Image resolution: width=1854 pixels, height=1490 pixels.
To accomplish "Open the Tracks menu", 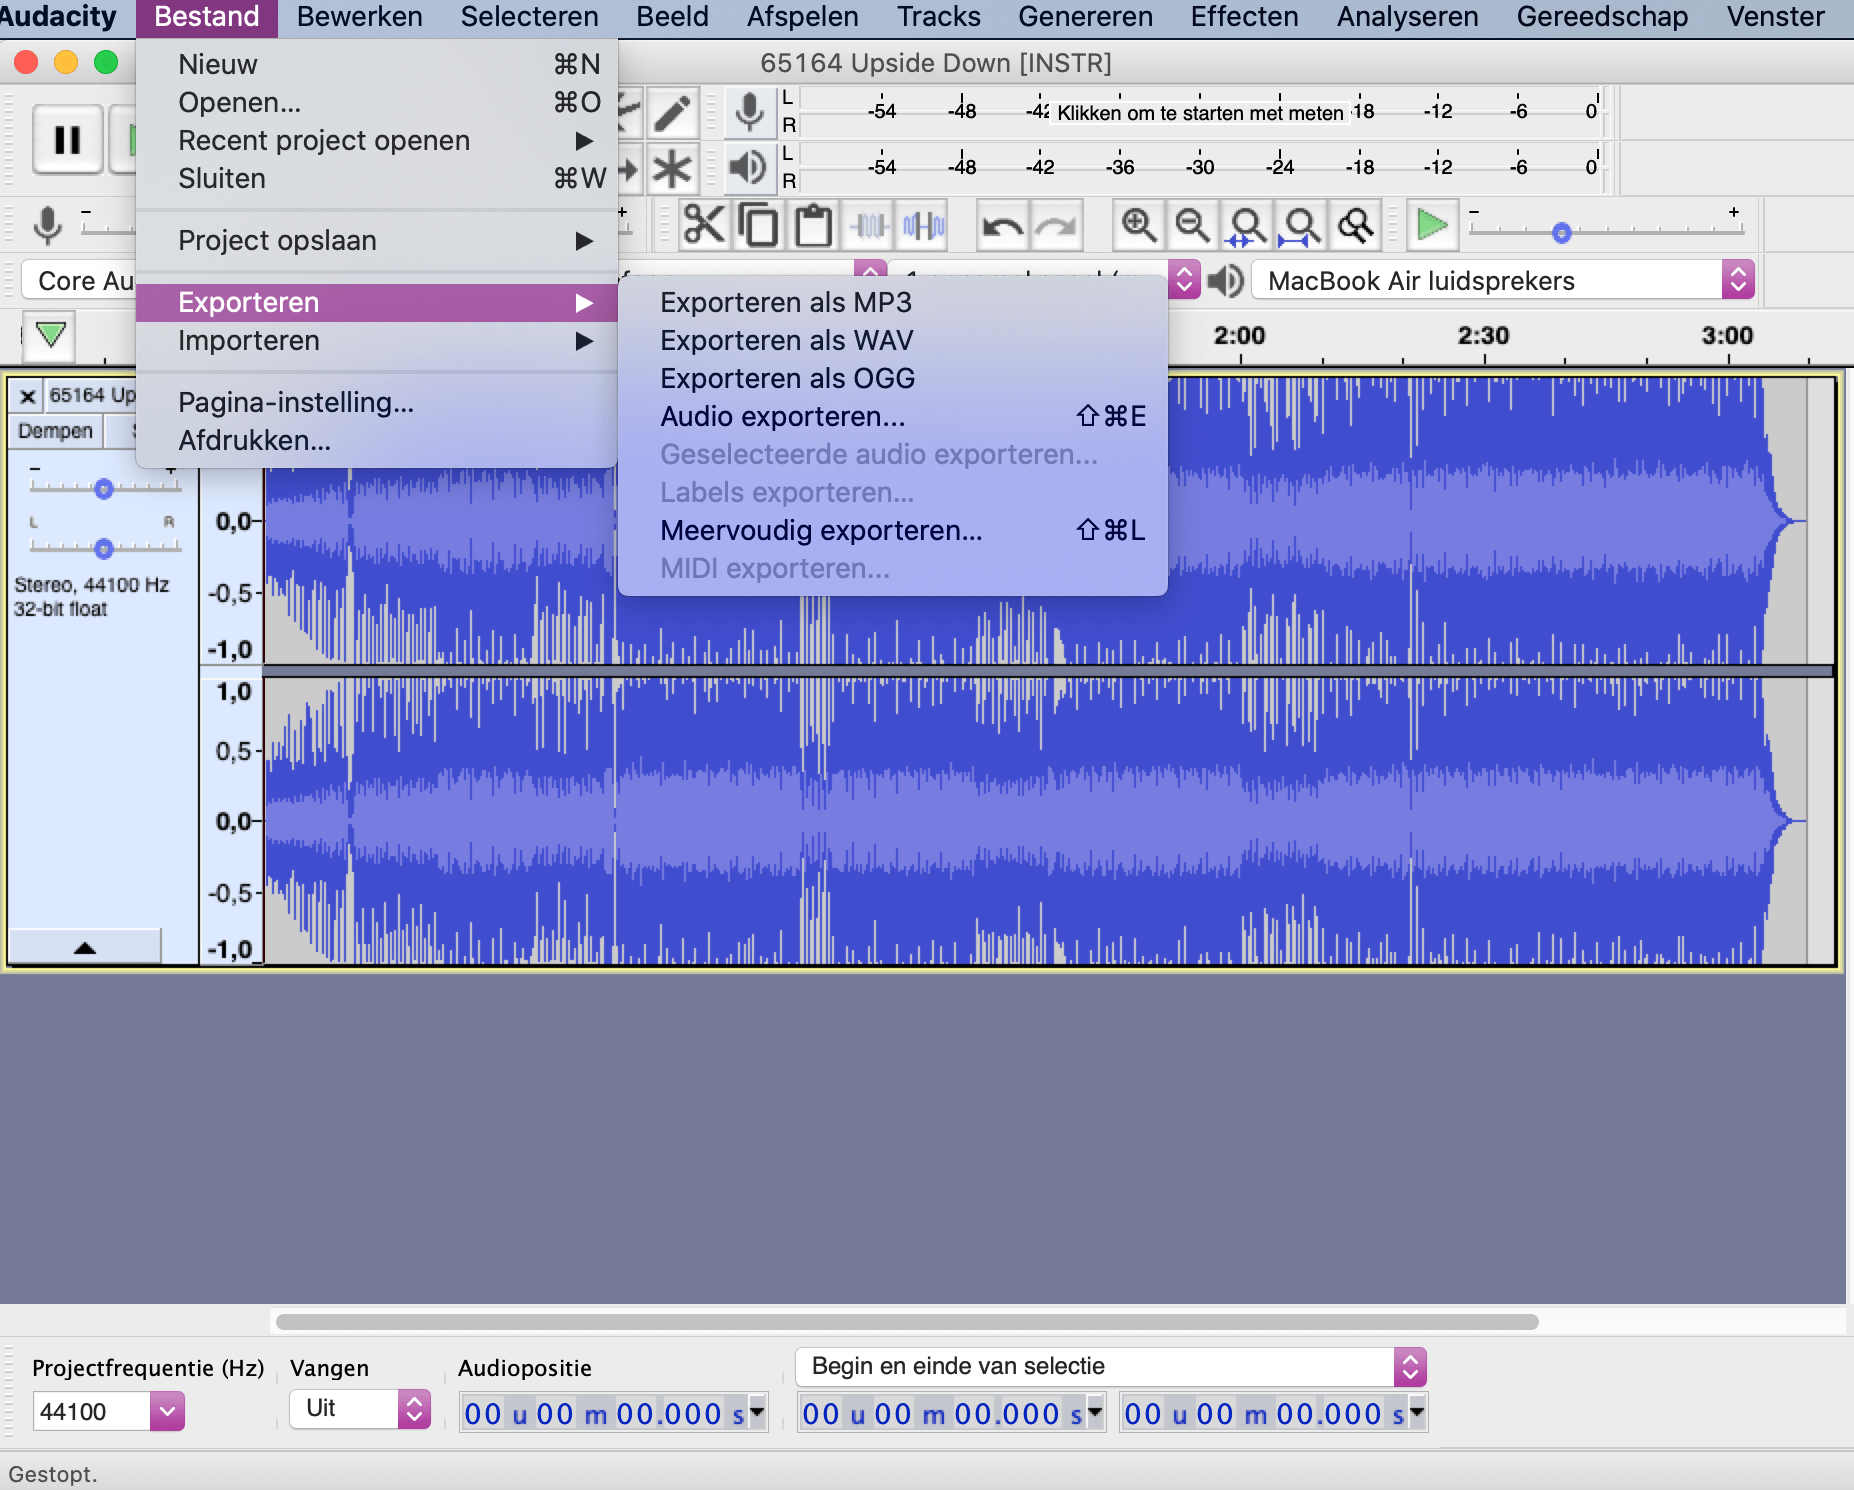I will point(938,17).
